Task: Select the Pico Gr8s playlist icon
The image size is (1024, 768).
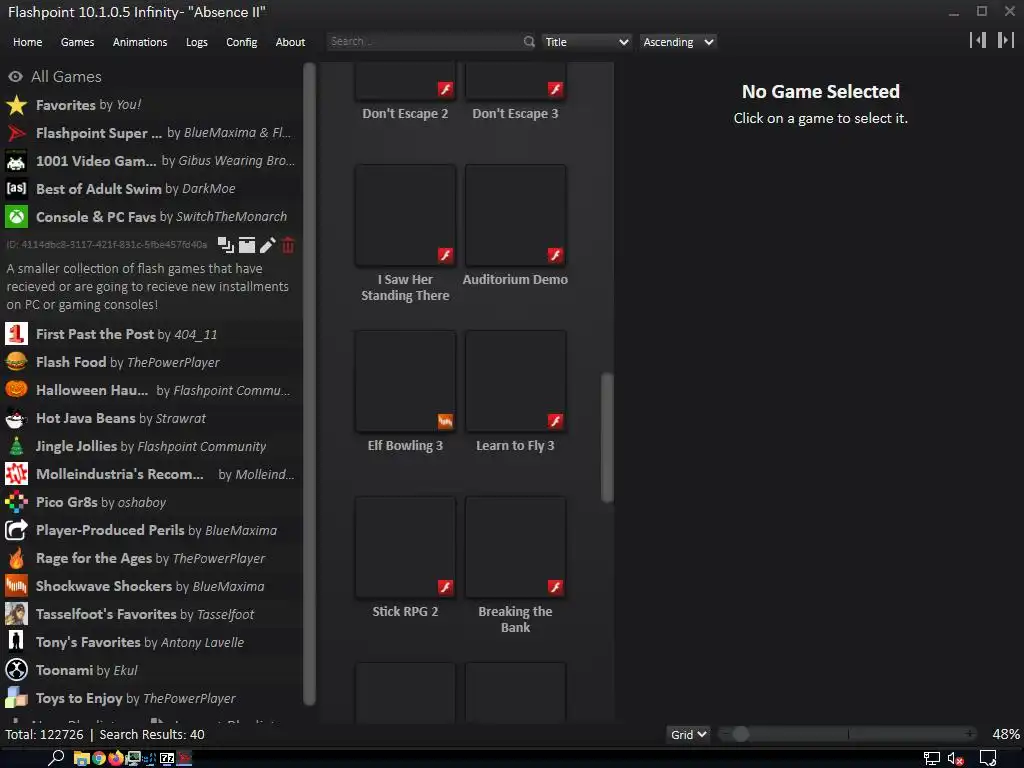Action: pos(16,502)
